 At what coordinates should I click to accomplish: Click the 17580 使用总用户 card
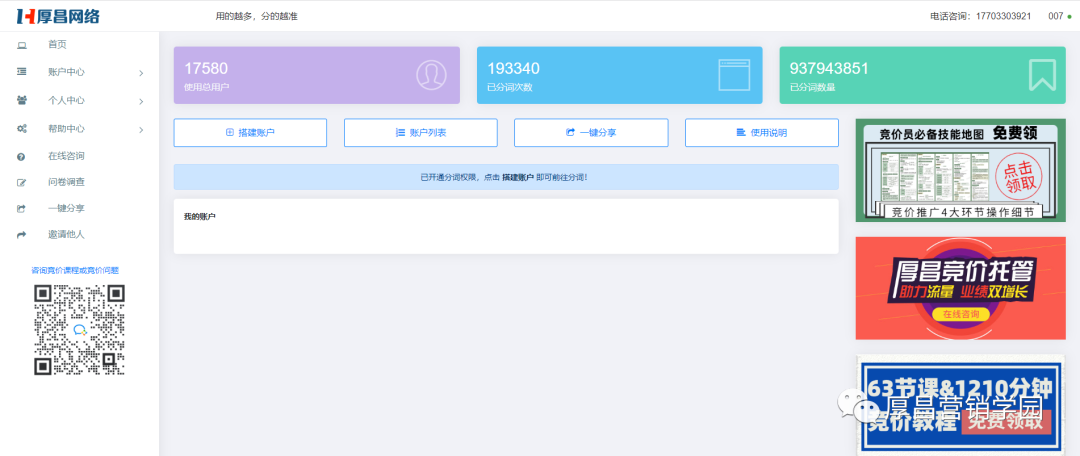coord(317,75)
